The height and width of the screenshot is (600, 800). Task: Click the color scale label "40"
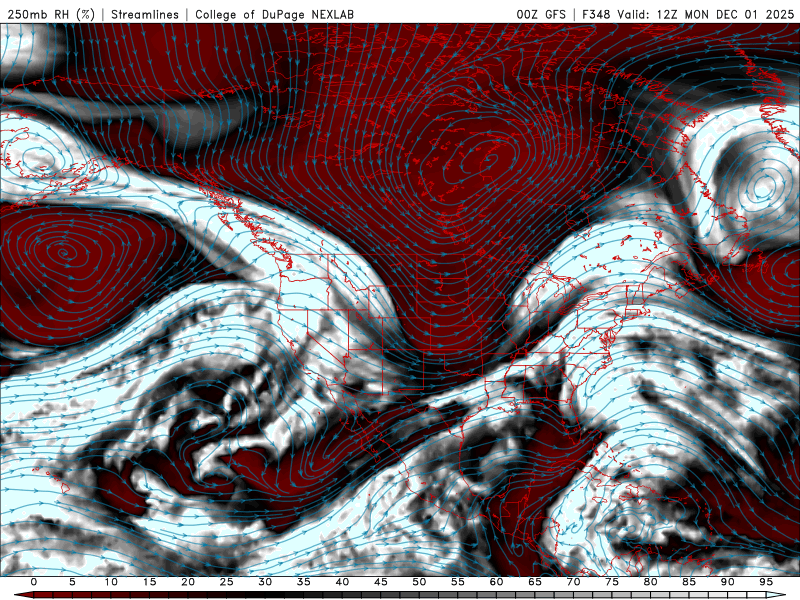click(x=342, y=582)
